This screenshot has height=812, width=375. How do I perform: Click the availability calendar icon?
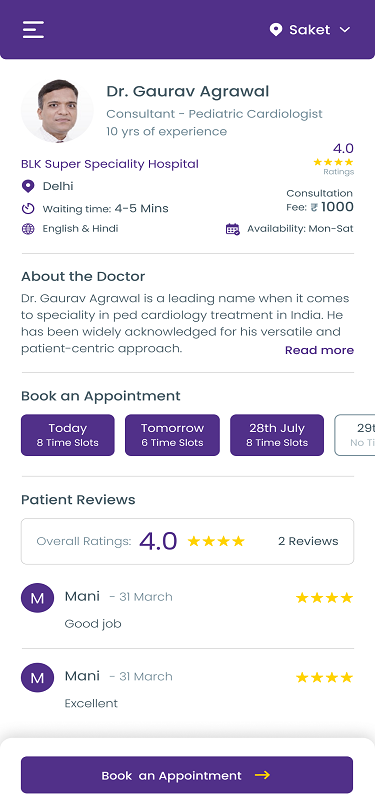click(233, 229)
